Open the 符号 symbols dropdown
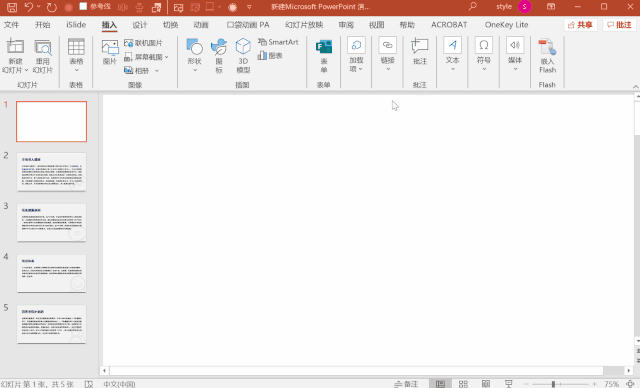 [x=484, y=55]
